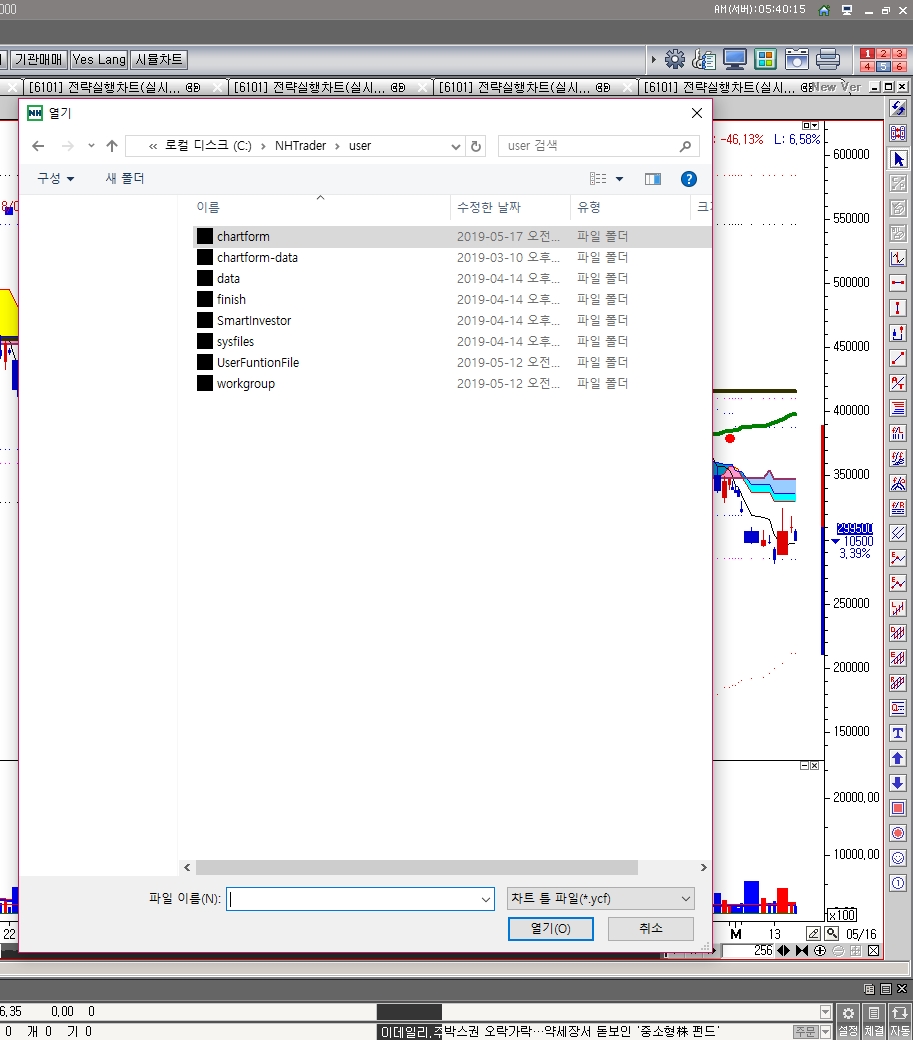Viewport: 913px width, 1040px height.
Task: Select the arrow pointer tool in right toolbar
Action: coord(898,159)
